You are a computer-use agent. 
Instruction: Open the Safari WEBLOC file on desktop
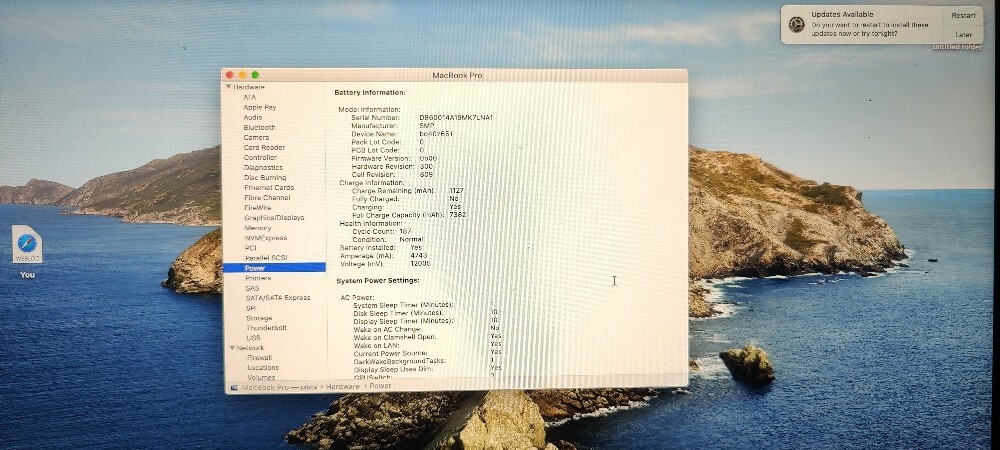point(27,245)
